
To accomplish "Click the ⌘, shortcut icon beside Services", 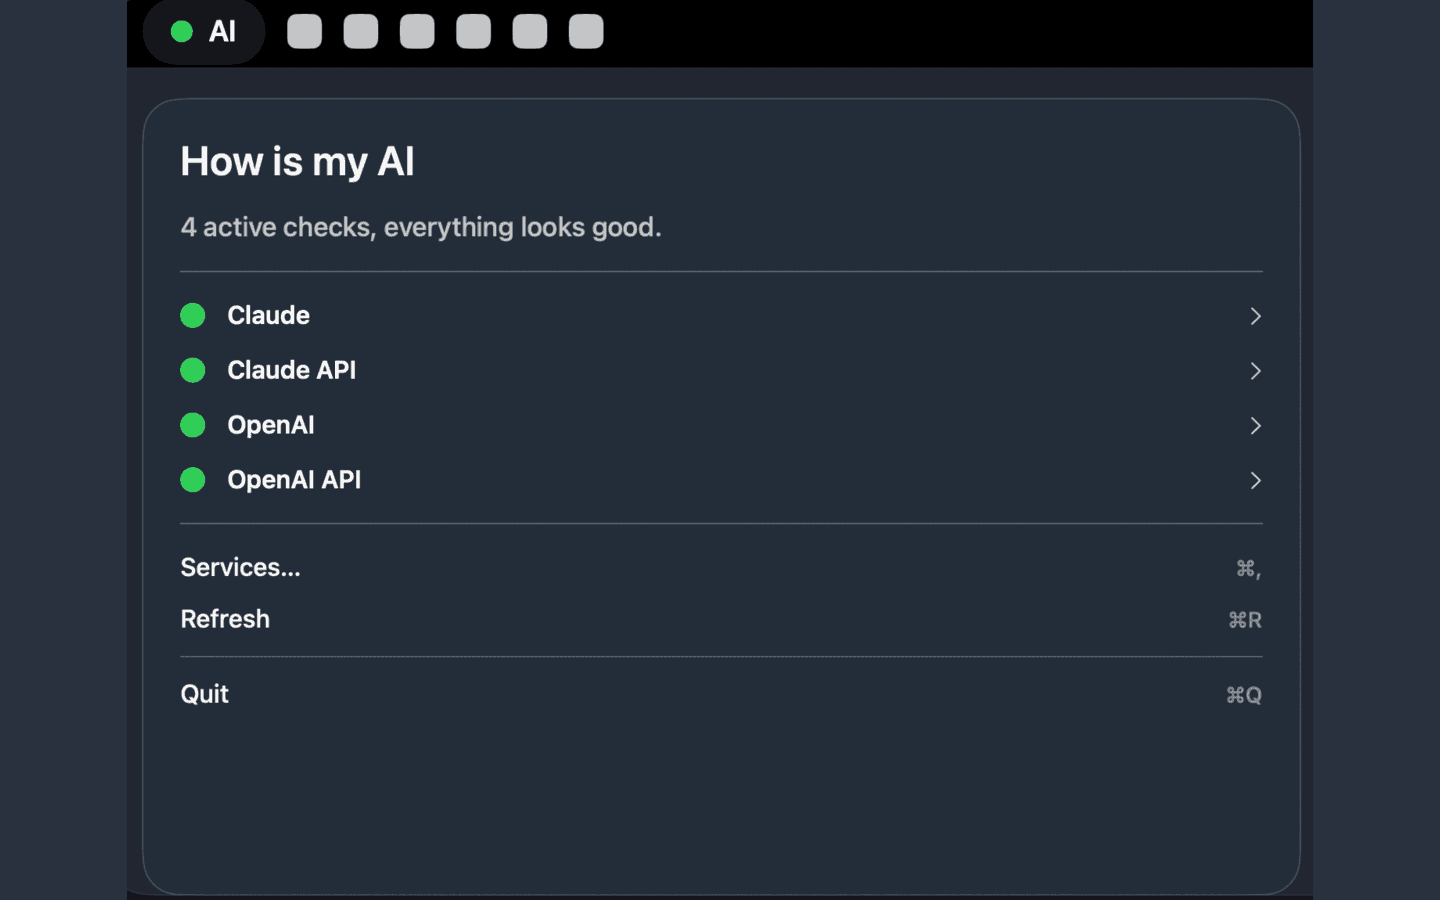I will [1247, 568].
